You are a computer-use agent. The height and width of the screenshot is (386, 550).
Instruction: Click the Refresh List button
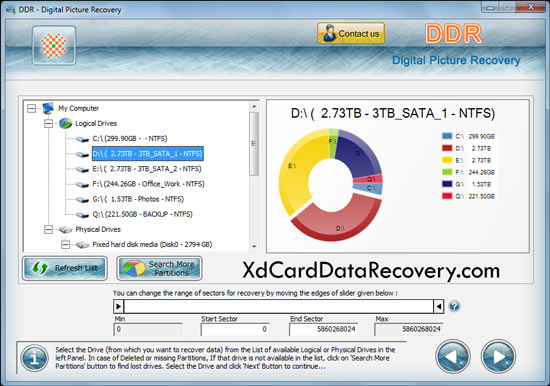click(65, 268)
